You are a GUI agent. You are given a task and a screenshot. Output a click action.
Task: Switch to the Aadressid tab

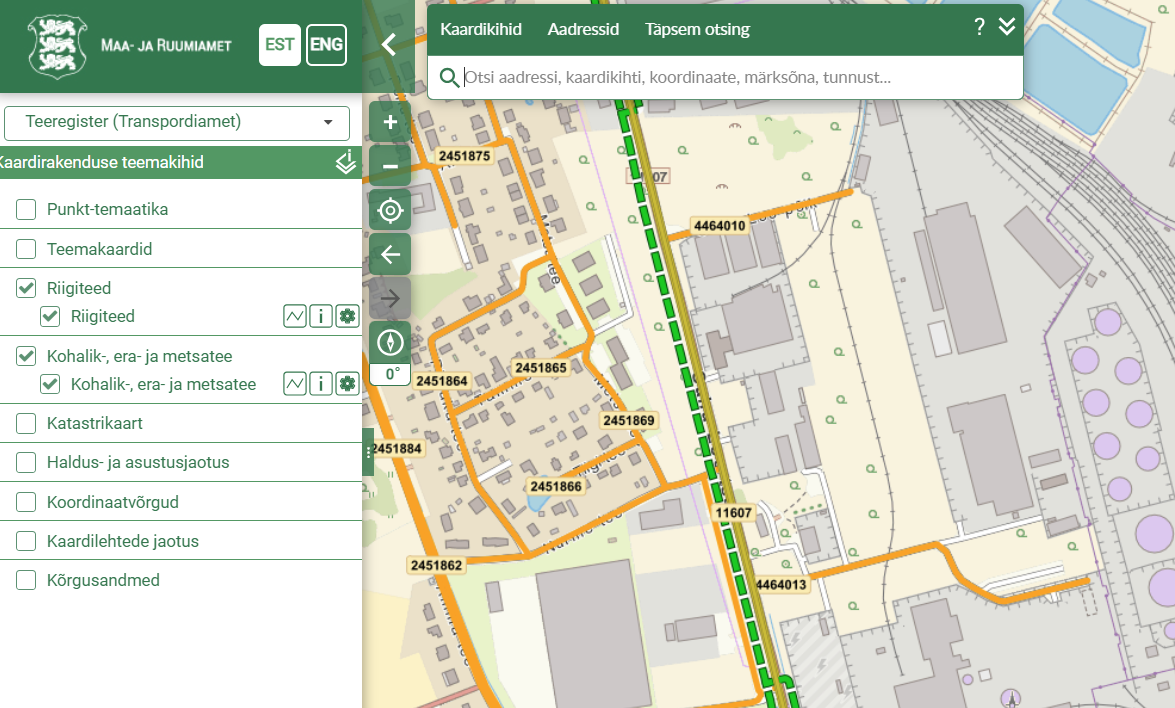583,29
